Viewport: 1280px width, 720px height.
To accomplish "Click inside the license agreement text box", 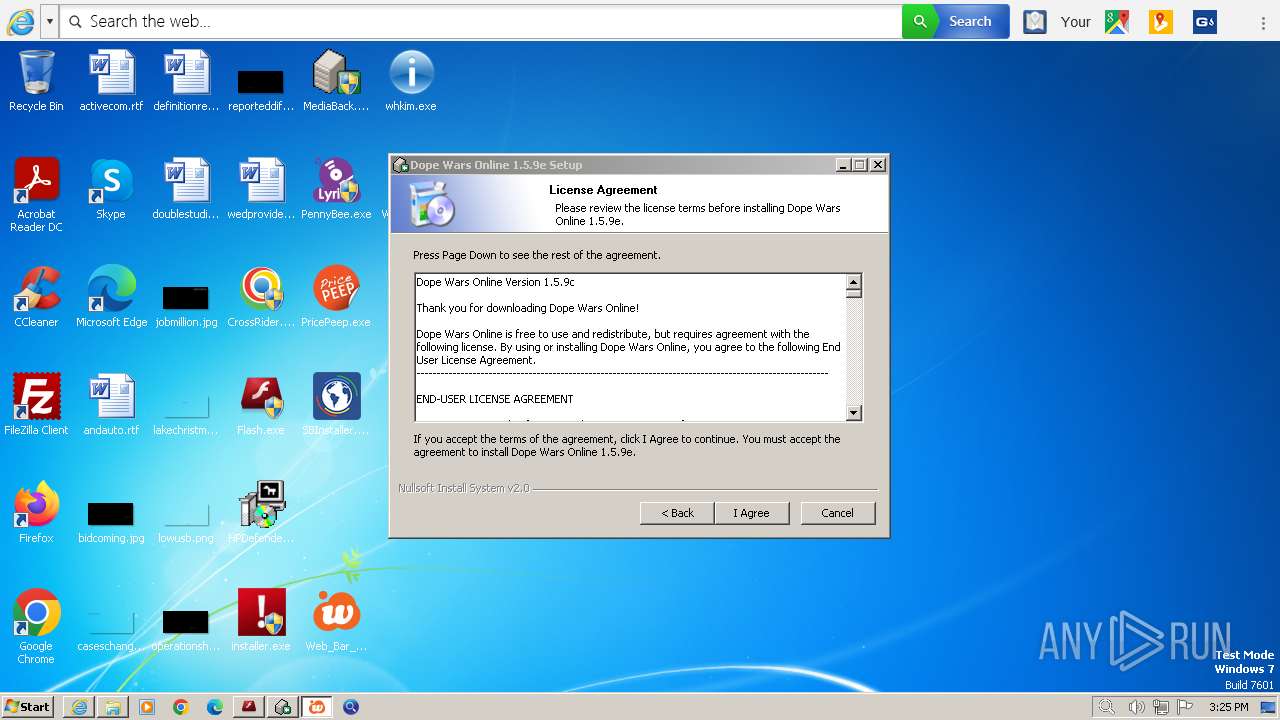I will pyautogui.click(x=630, y=347).
